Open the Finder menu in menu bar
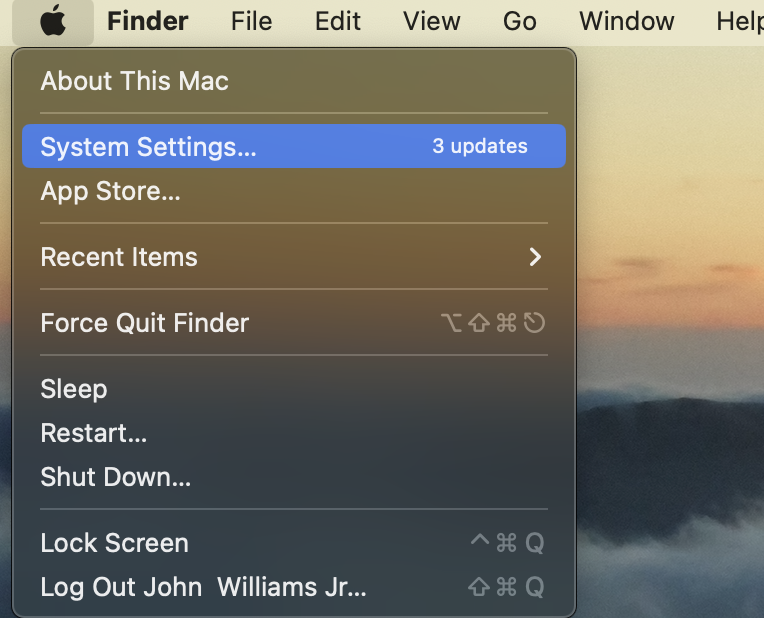This screenshot has height=618, width=764. coord(148,21)
